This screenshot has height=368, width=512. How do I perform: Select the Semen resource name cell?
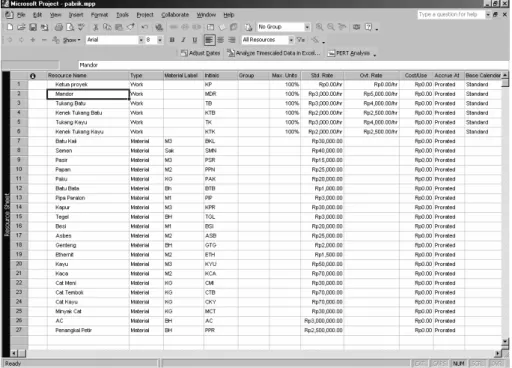click(88, 151)
